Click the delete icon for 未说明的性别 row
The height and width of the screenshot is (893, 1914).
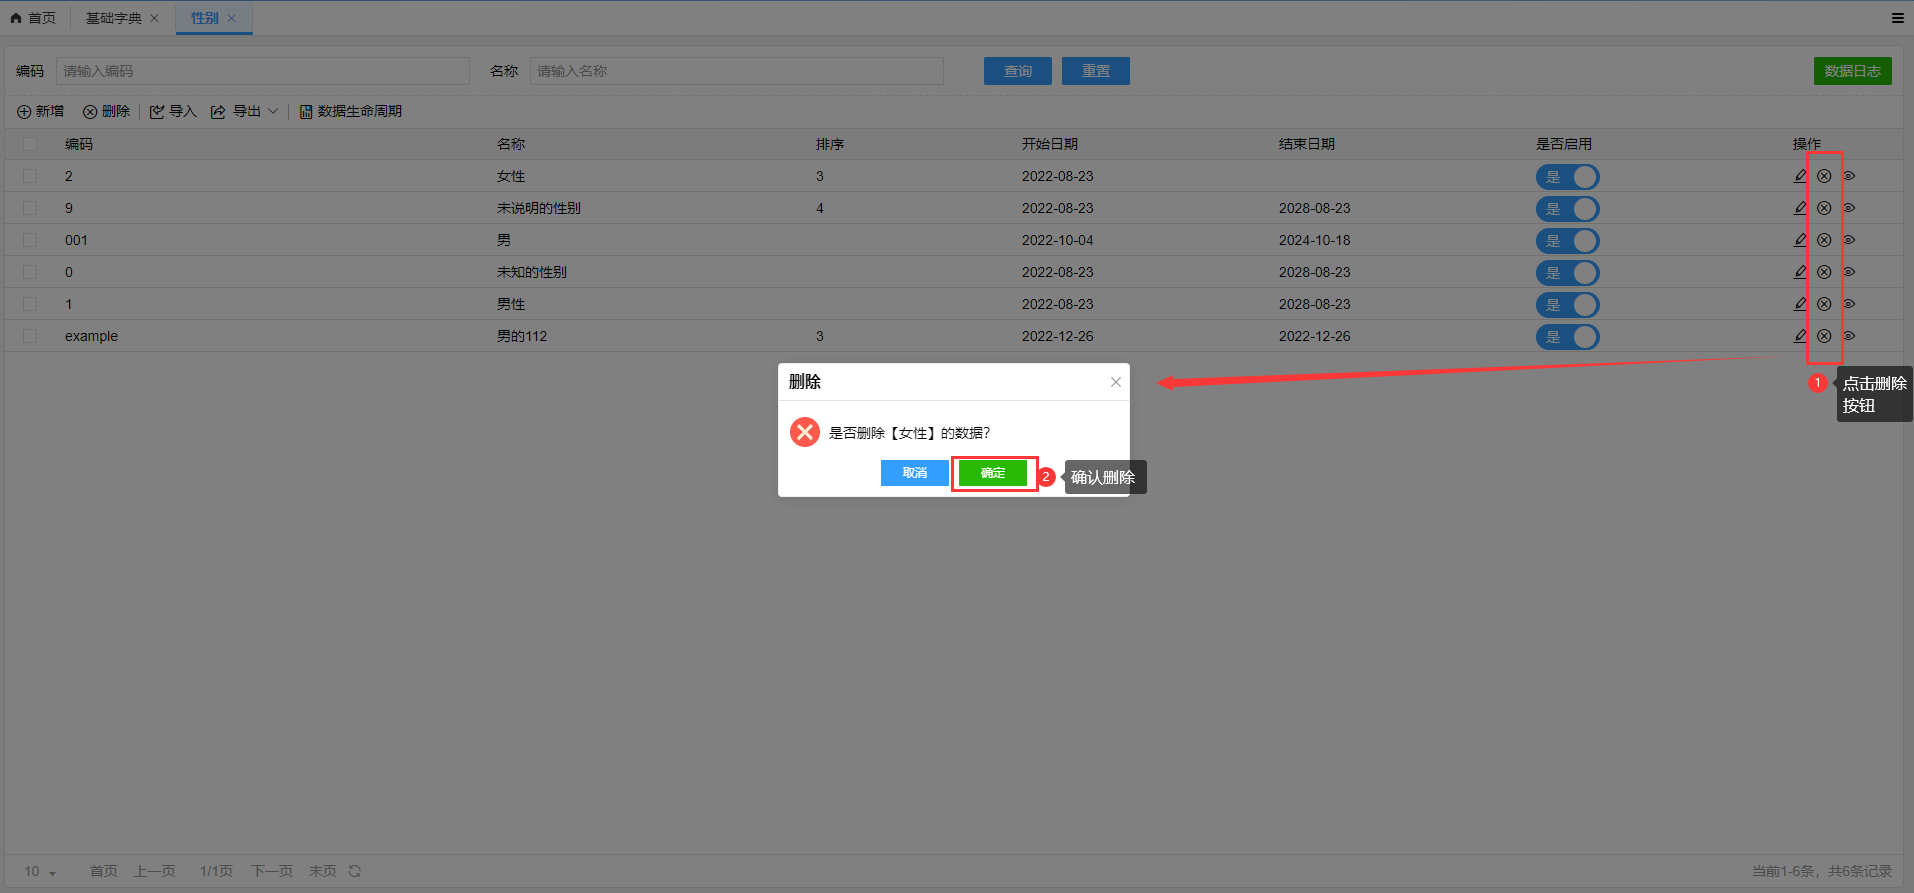coord(1824,208)
